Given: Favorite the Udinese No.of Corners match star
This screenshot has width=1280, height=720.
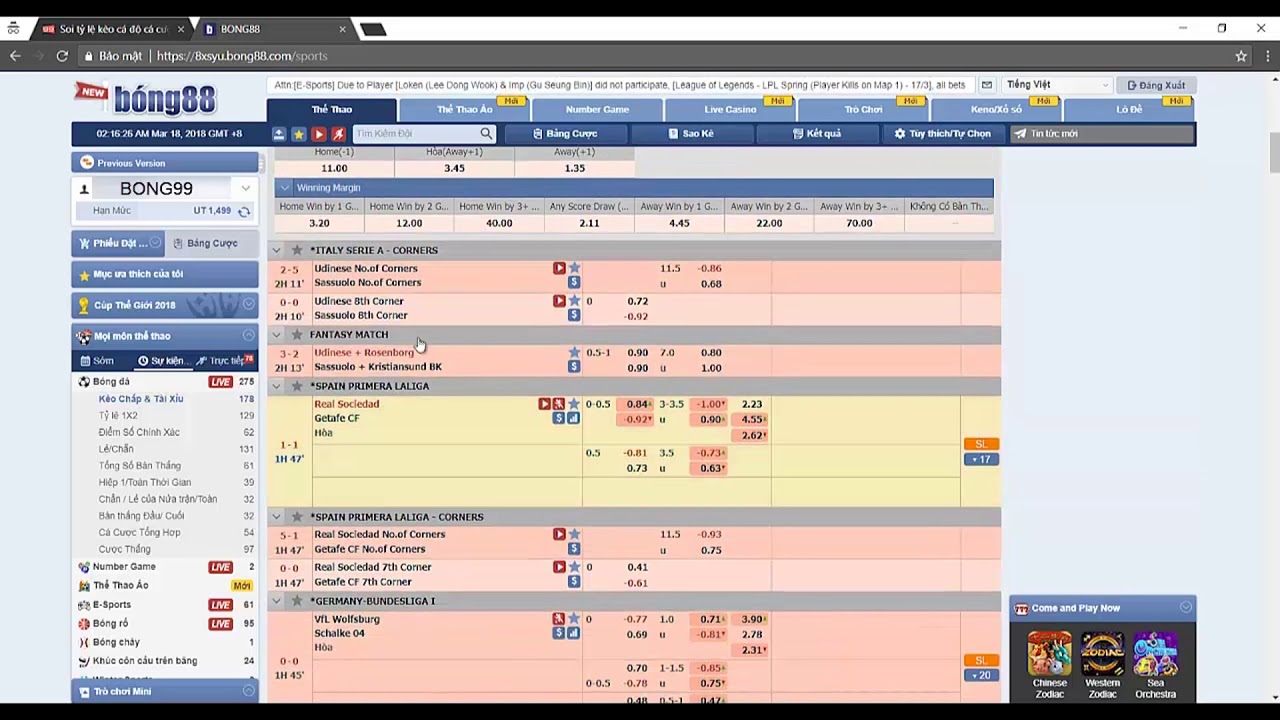Looking at the screenshot, I should coord(574,268).
